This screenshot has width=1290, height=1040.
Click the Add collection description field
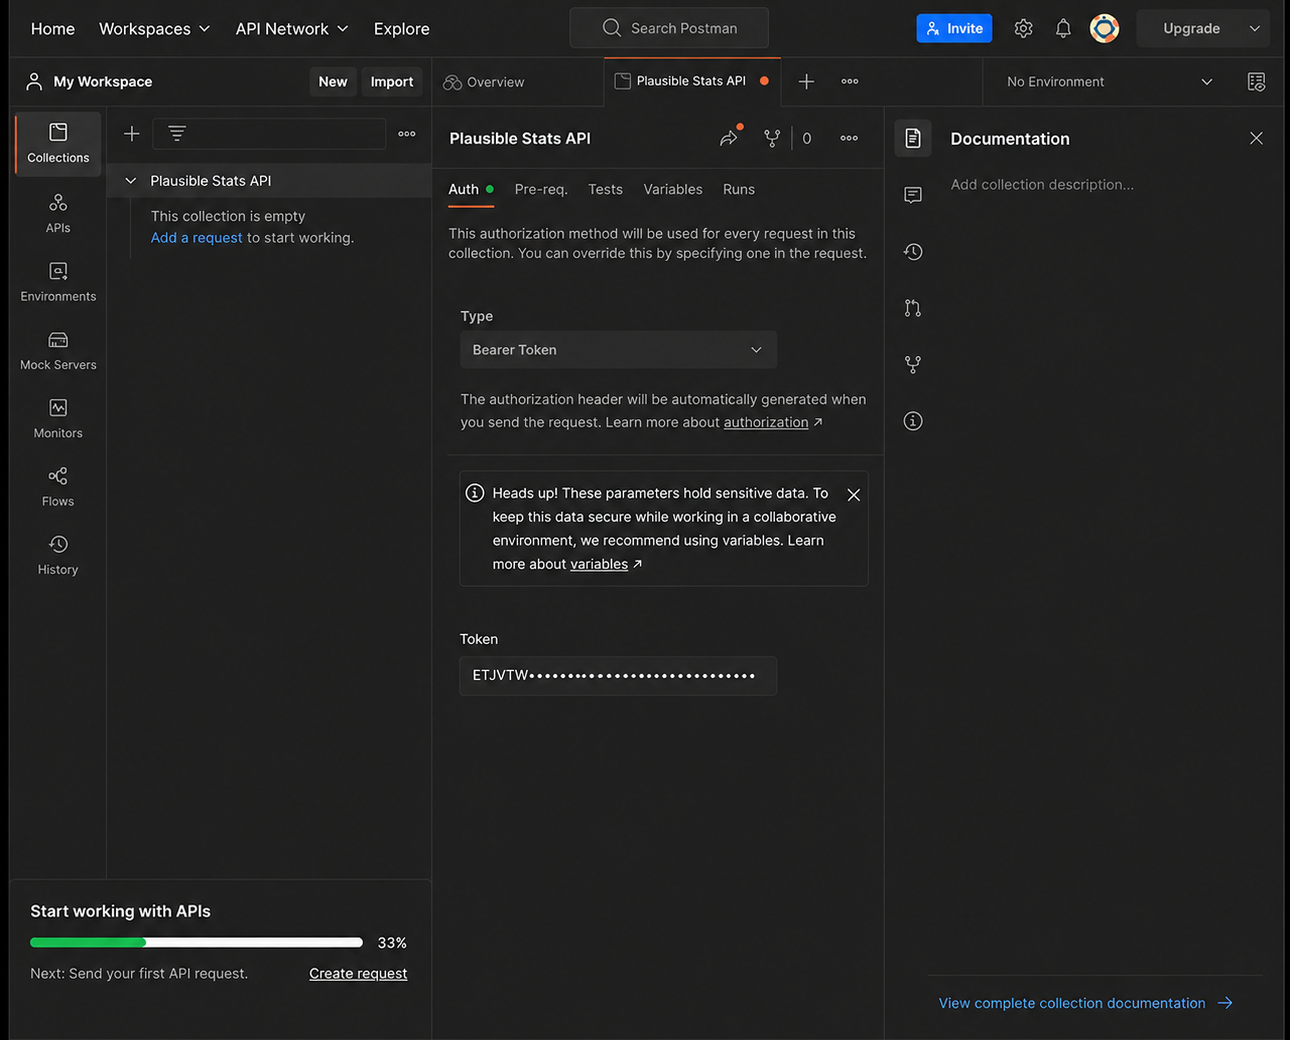1042,185
